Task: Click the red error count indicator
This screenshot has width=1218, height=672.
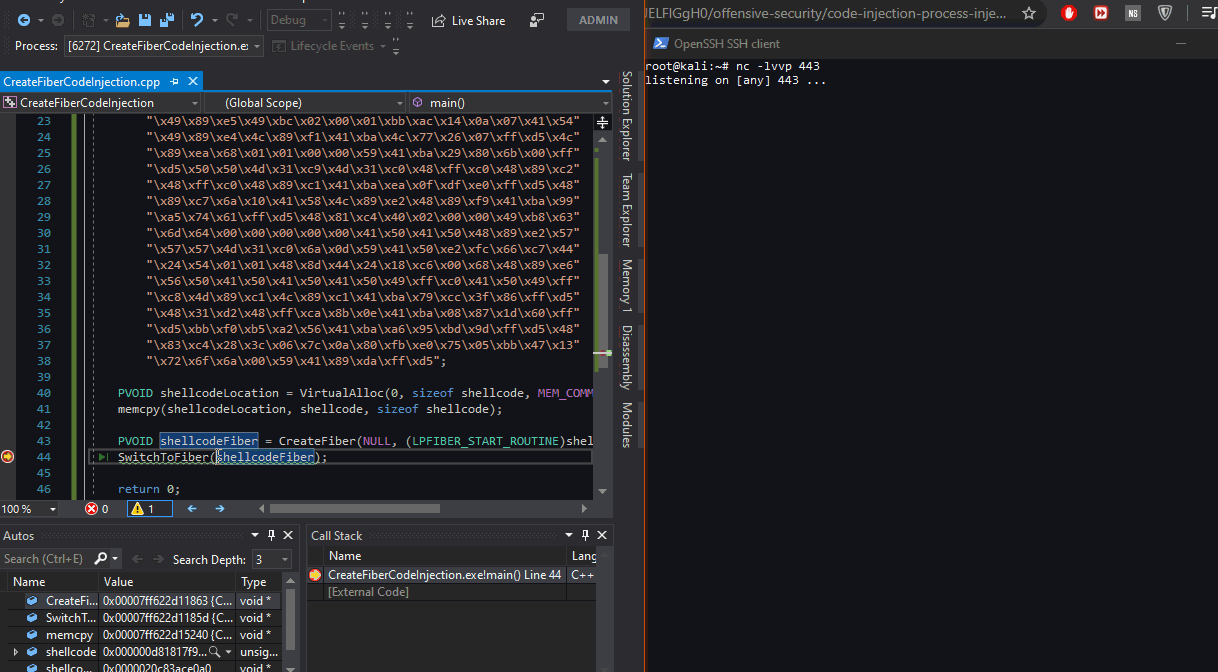Action: 97,509
